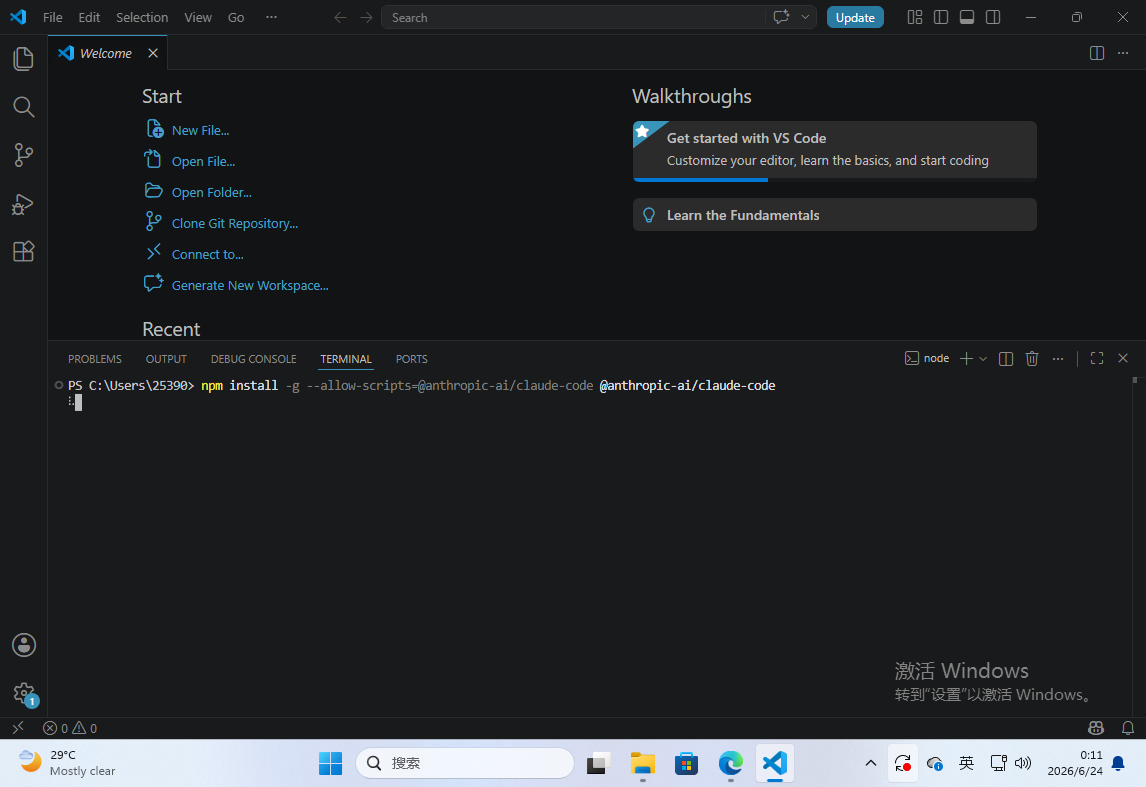Click the taskbar search box
The height and width of the screenshot is (787, 1146).
pyautogui.click(x=465, y=763)
